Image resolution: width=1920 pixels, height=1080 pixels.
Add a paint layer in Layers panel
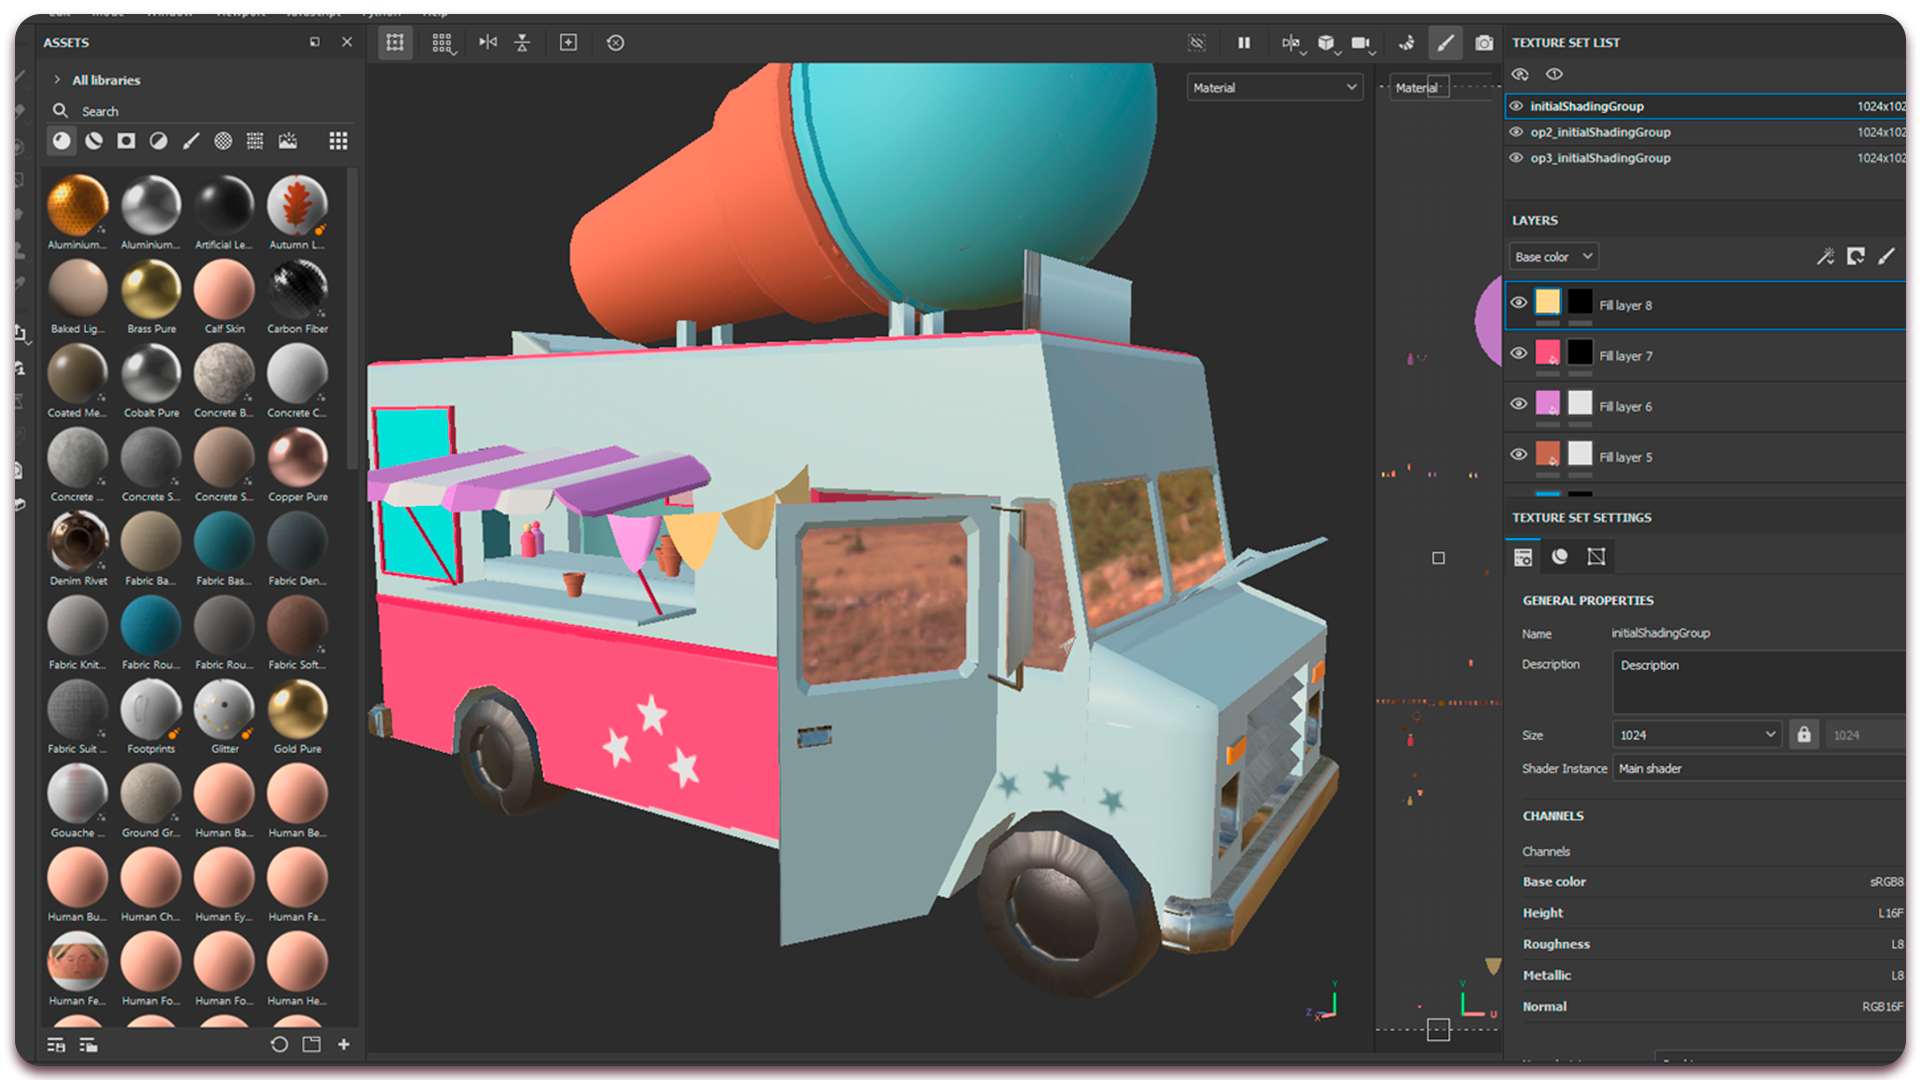pyautogui.click(x=1886, y=257)
